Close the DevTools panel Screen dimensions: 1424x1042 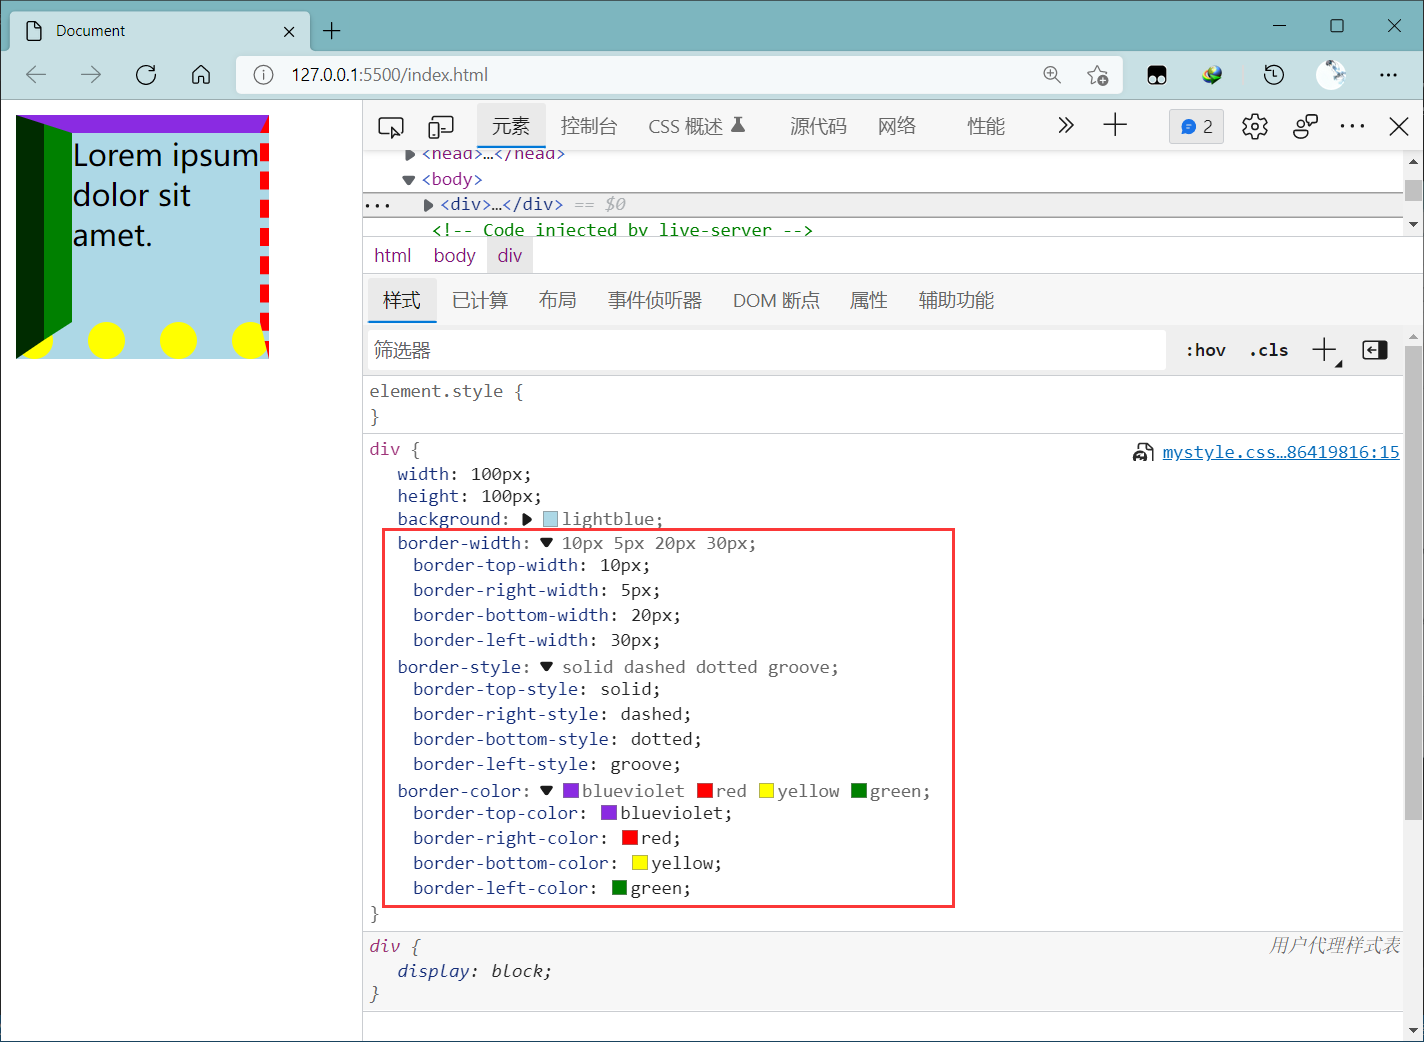tap(1399, 126)
